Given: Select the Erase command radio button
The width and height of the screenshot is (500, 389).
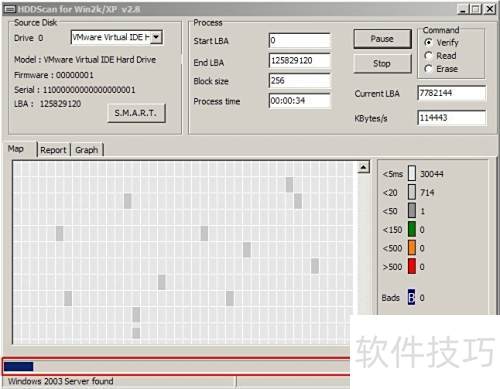Looking at the screenshot, I should (428, 69).
